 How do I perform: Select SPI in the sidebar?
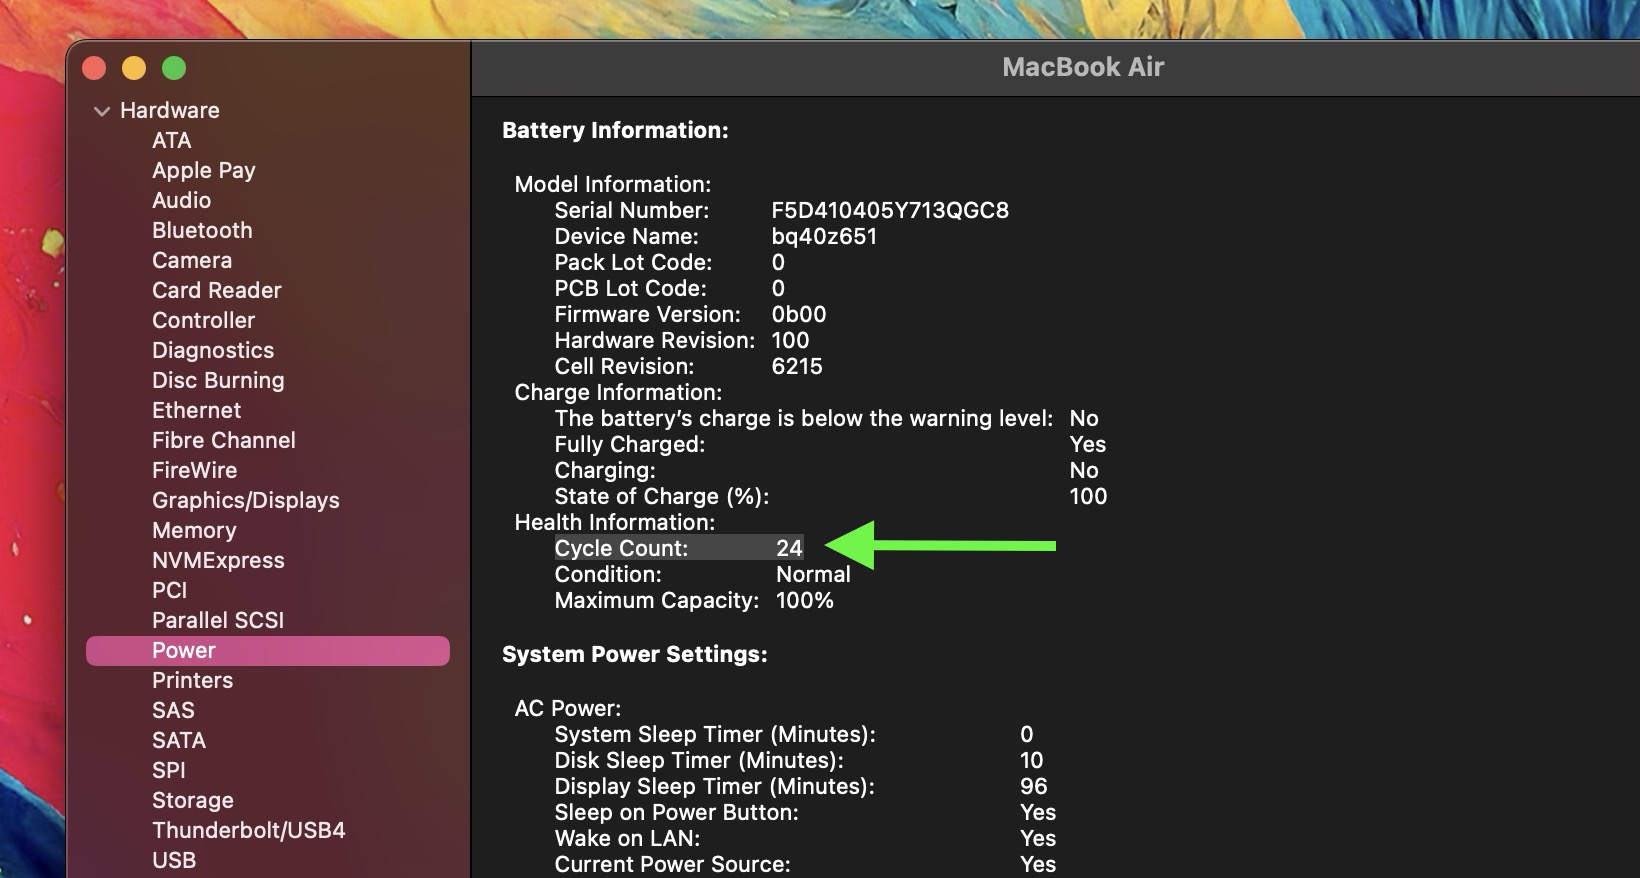point(169,770)
